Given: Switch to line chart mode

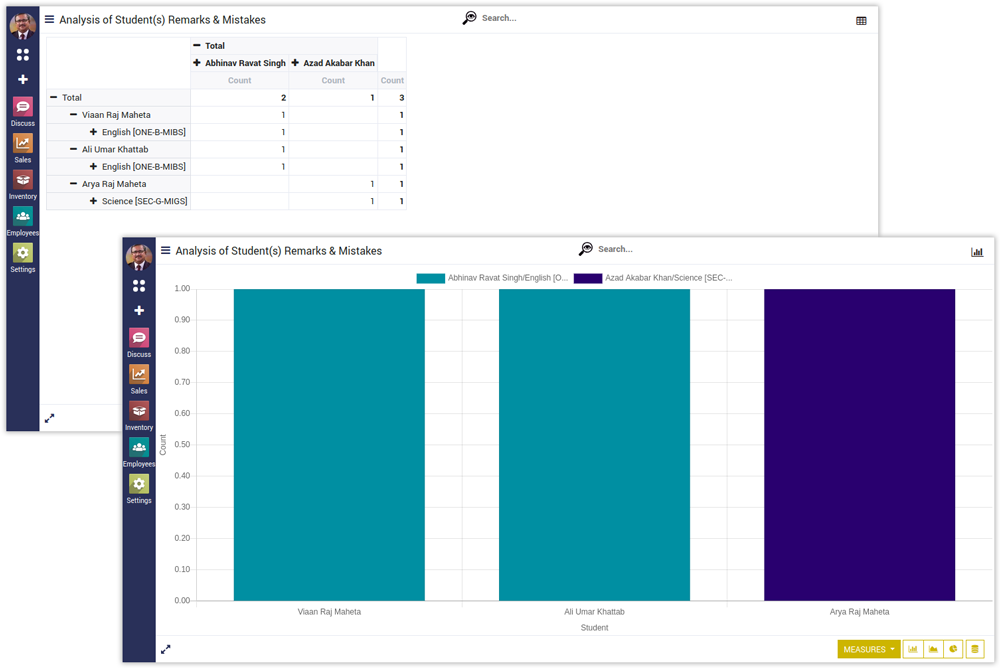Looking at the screenshot, I should pyautogui.click(x=933, y=649).
